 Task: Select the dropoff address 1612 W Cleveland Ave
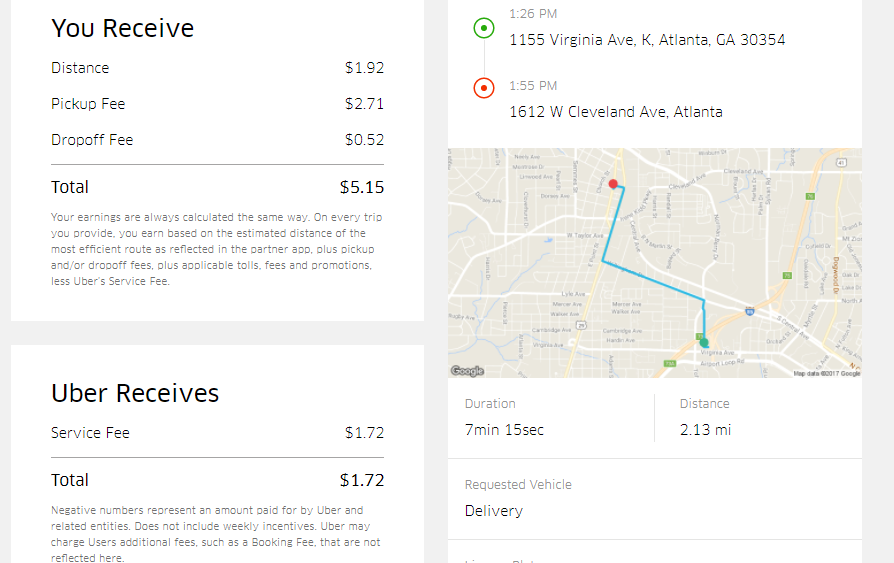point(616,112)
